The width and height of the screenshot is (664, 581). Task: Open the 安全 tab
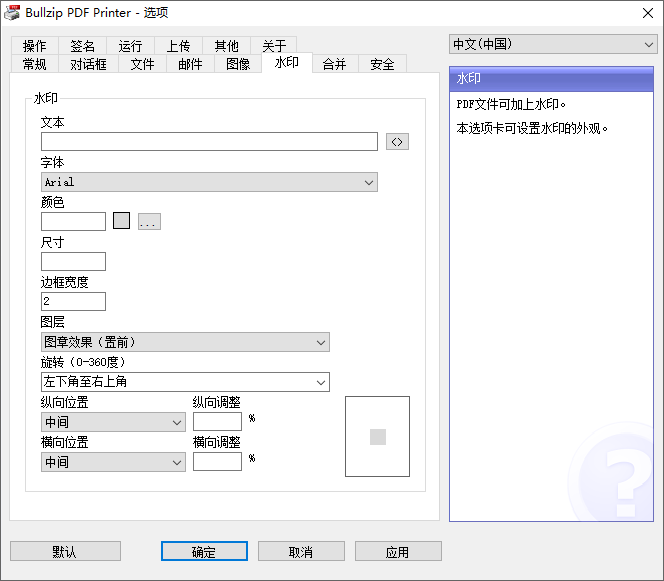(382, 64)
